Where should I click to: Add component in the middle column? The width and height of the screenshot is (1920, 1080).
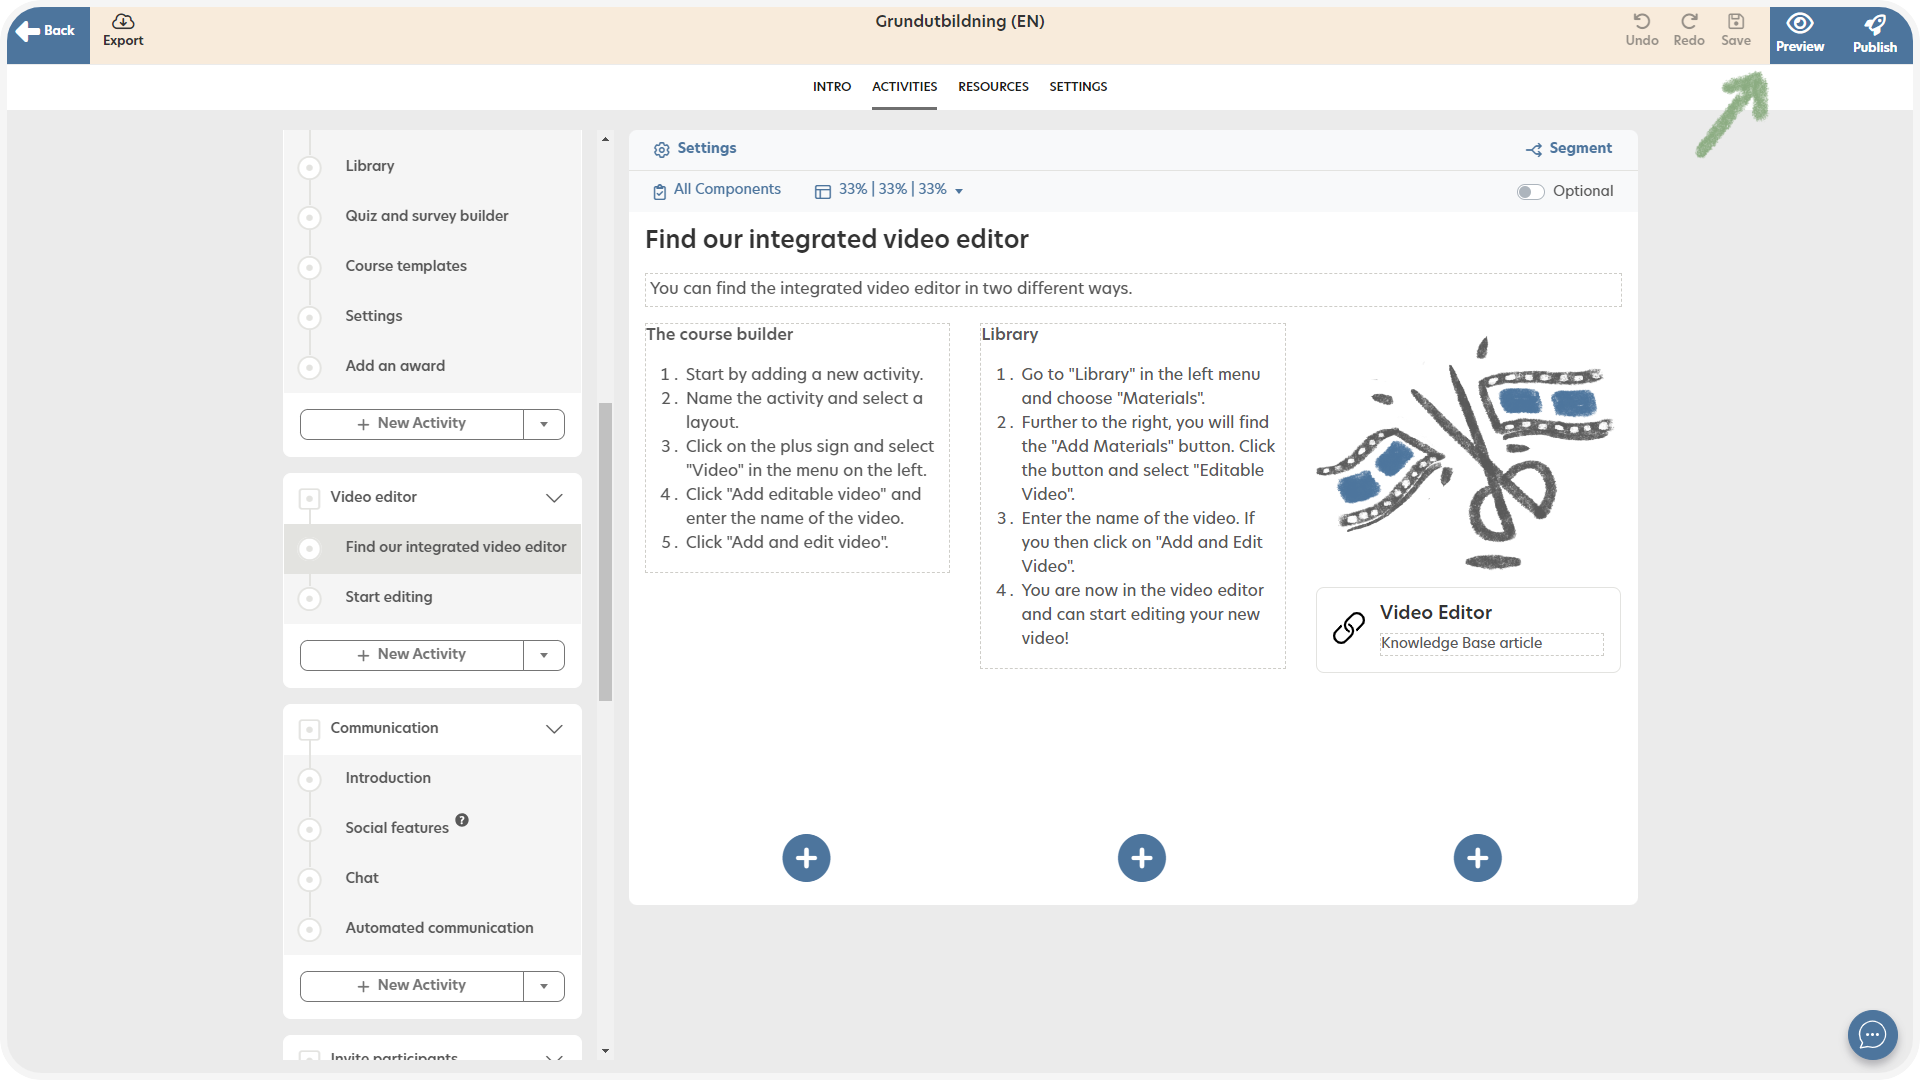1142,858
